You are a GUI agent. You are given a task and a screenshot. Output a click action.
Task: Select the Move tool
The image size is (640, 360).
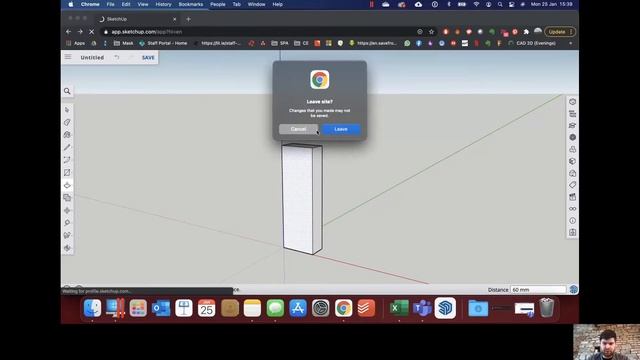(67, 211)
